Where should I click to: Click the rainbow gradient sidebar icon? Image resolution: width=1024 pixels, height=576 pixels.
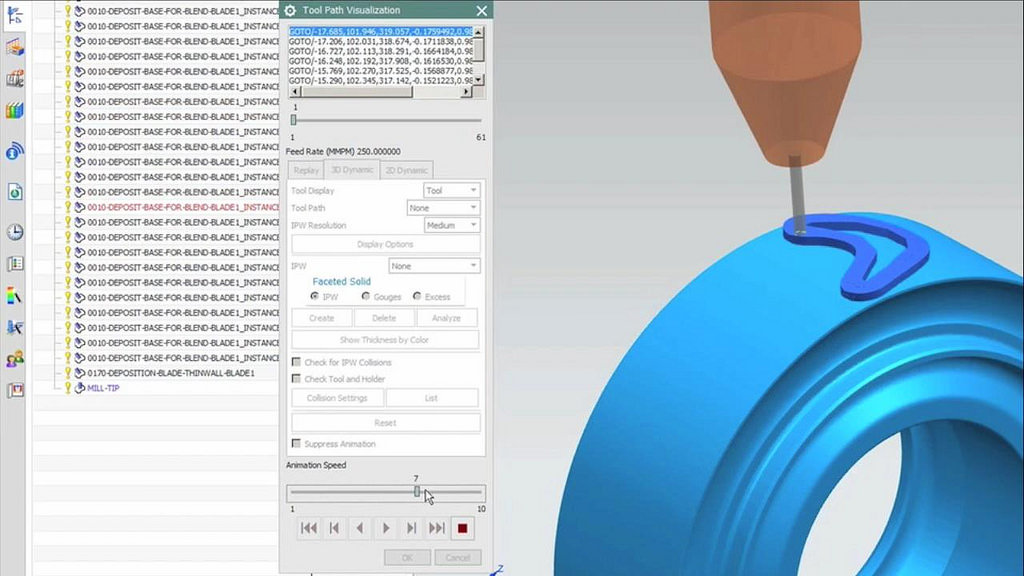[x=14, y=296]
